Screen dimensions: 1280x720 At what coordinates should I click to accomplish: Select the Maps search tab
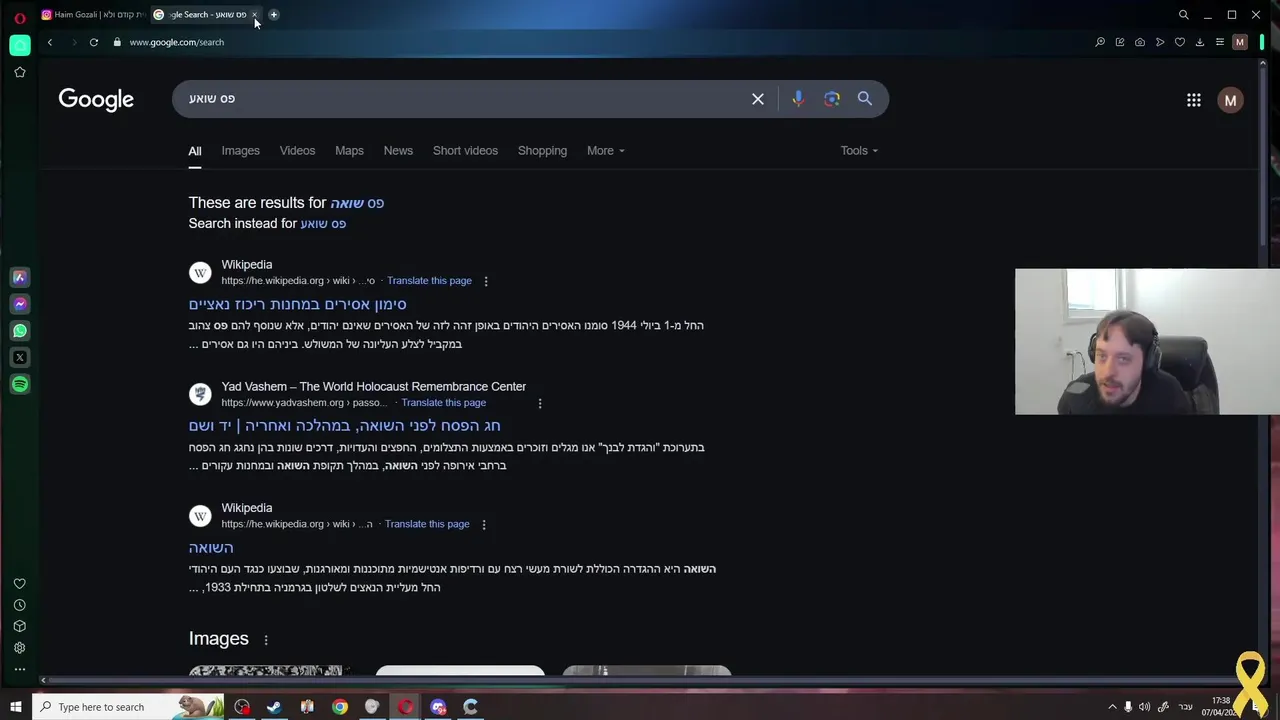point(349,151)
